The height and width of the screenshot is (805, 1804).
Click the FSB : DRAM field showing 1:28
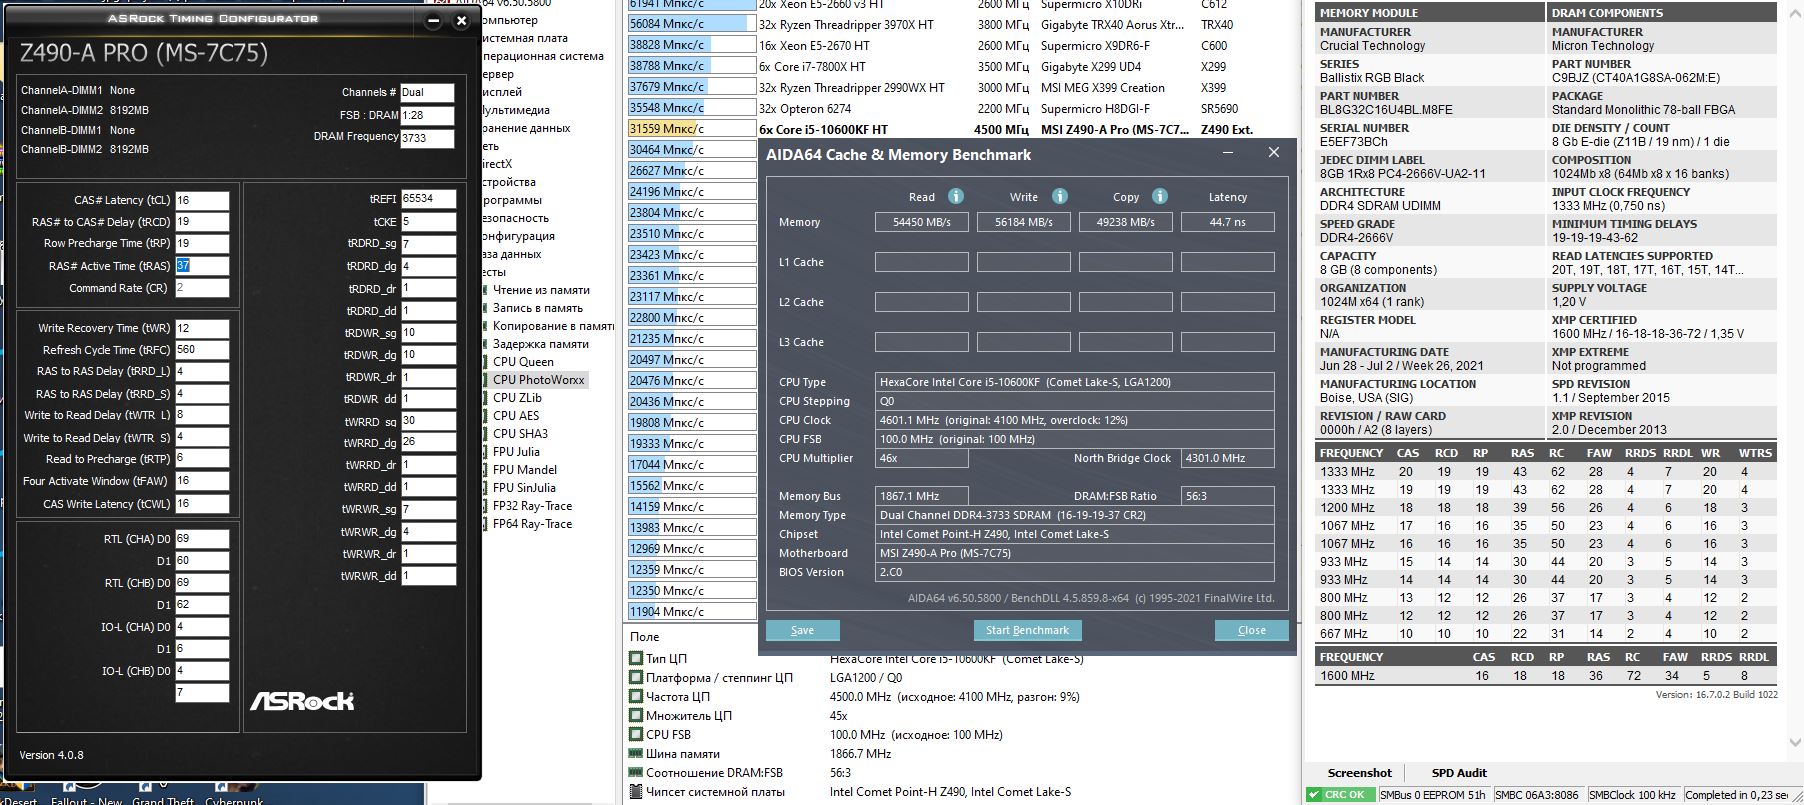427,116
